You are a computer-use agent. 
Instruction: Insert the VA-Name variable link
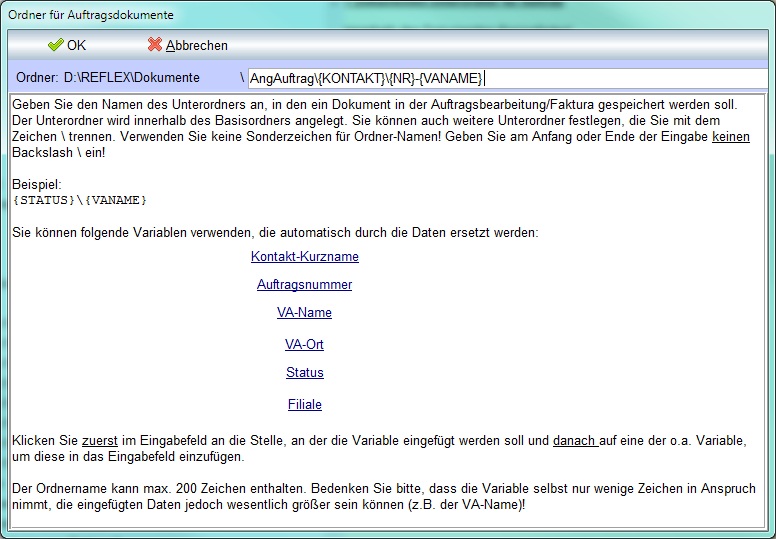(x=304, y=312)
